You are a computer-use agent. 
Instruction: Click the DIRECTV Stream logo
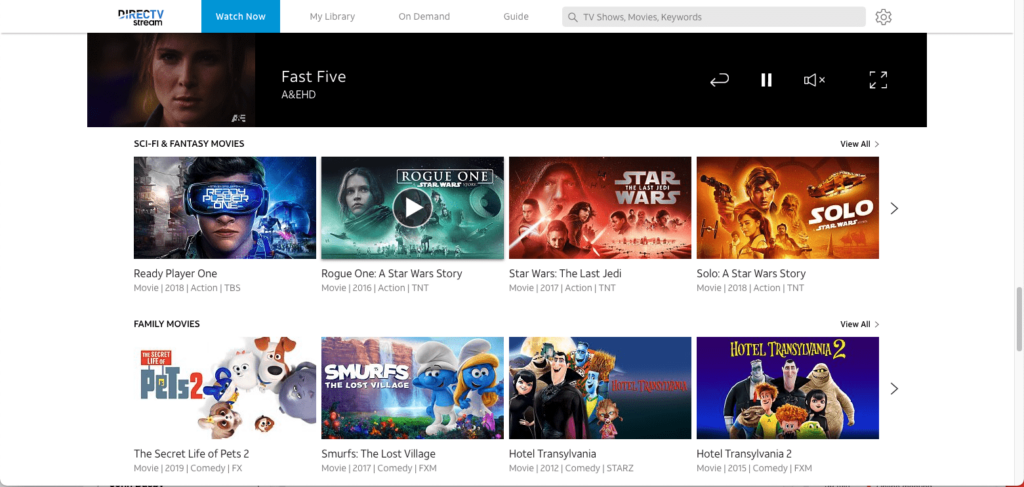pyautogui.click(x=140, y=17)
